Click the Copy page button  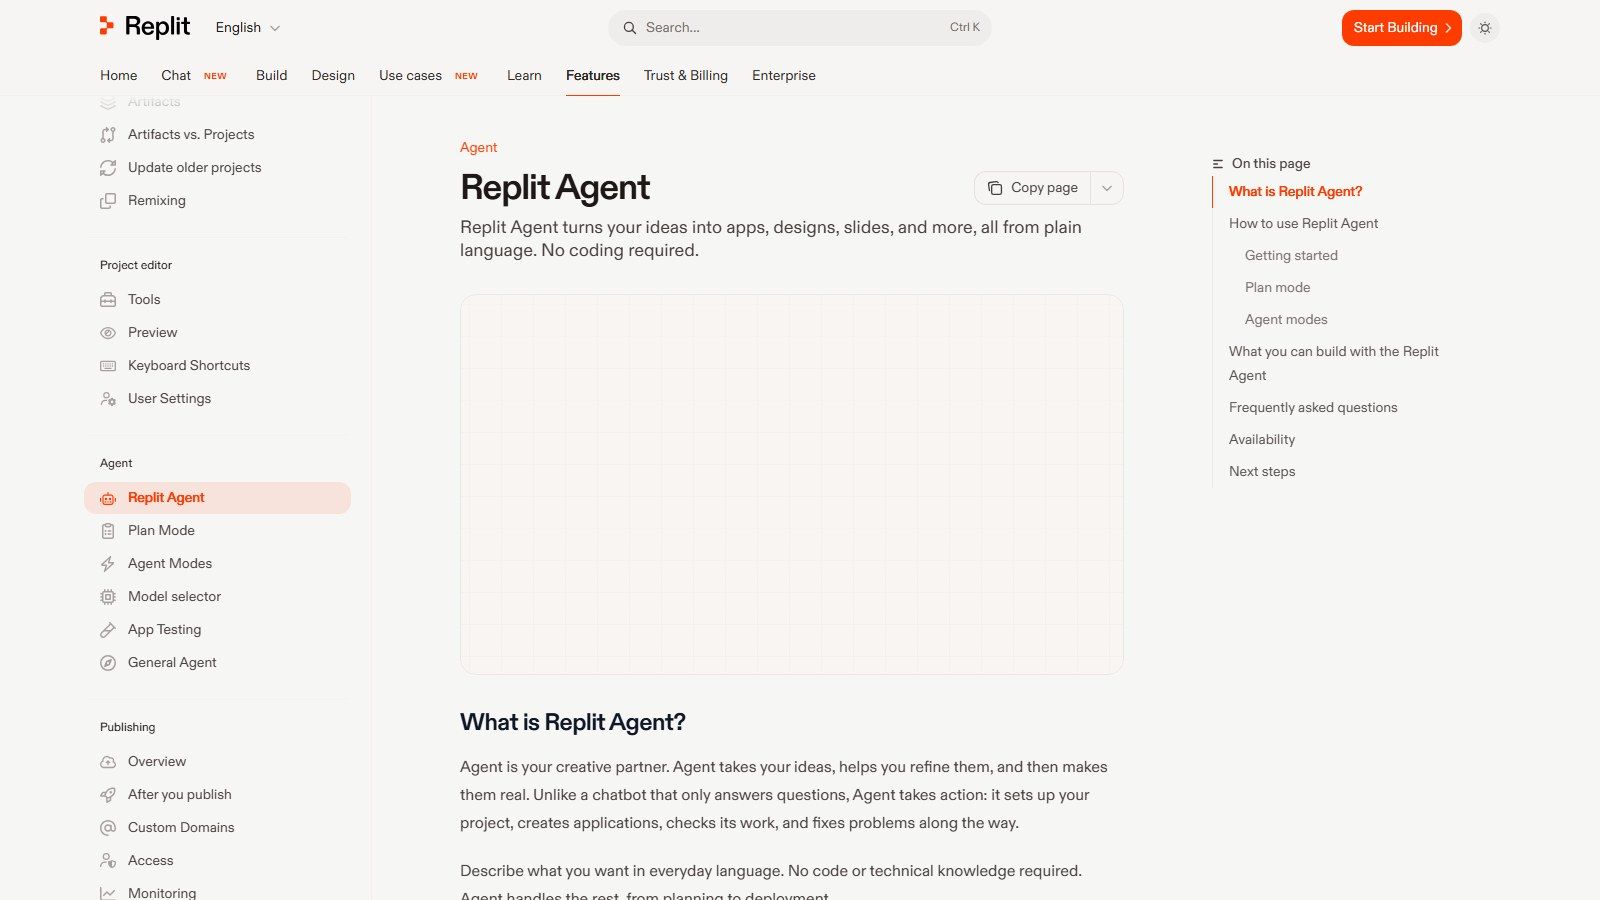click(1033, 188)
